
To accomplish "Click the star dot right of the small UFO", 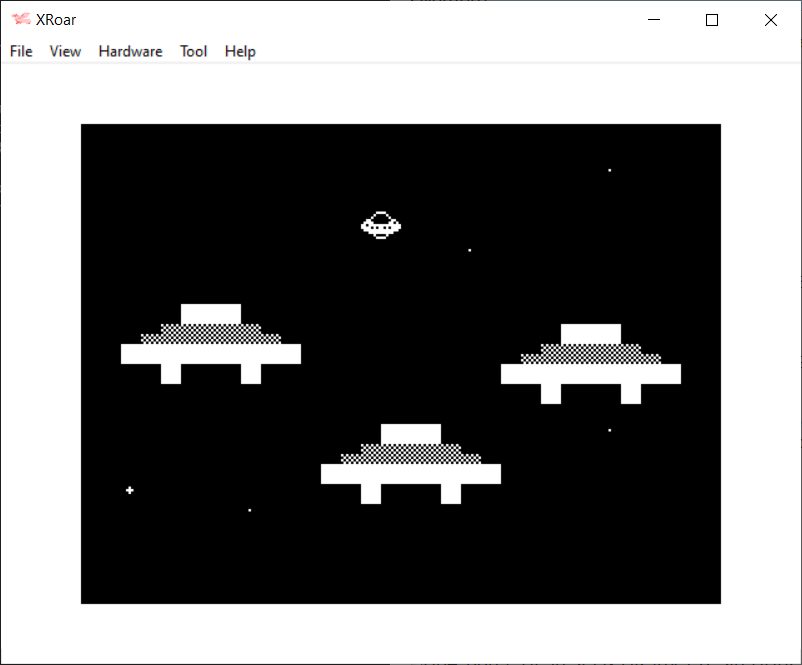I will coord(470,250).
